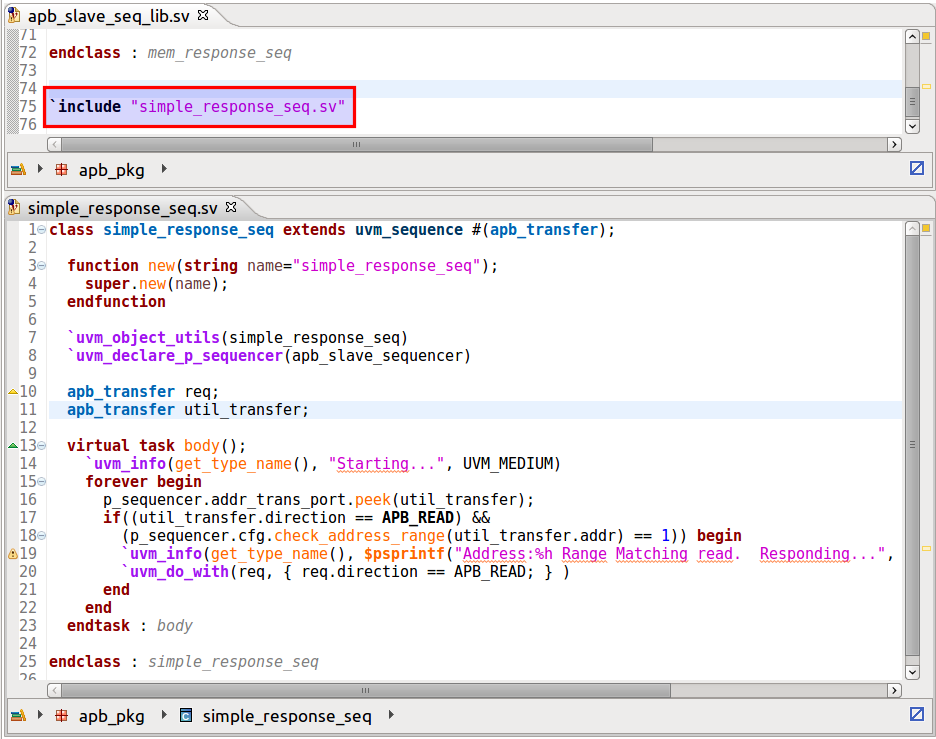
Task: Collapse the forever begin block at line 15
Action: 41,482
